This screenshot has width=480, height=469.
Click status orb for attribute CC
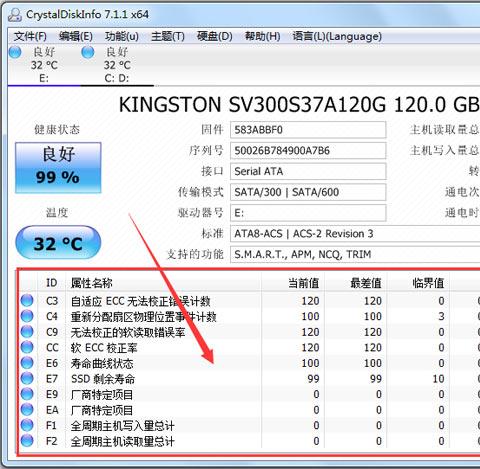click(x=27, y=347)
